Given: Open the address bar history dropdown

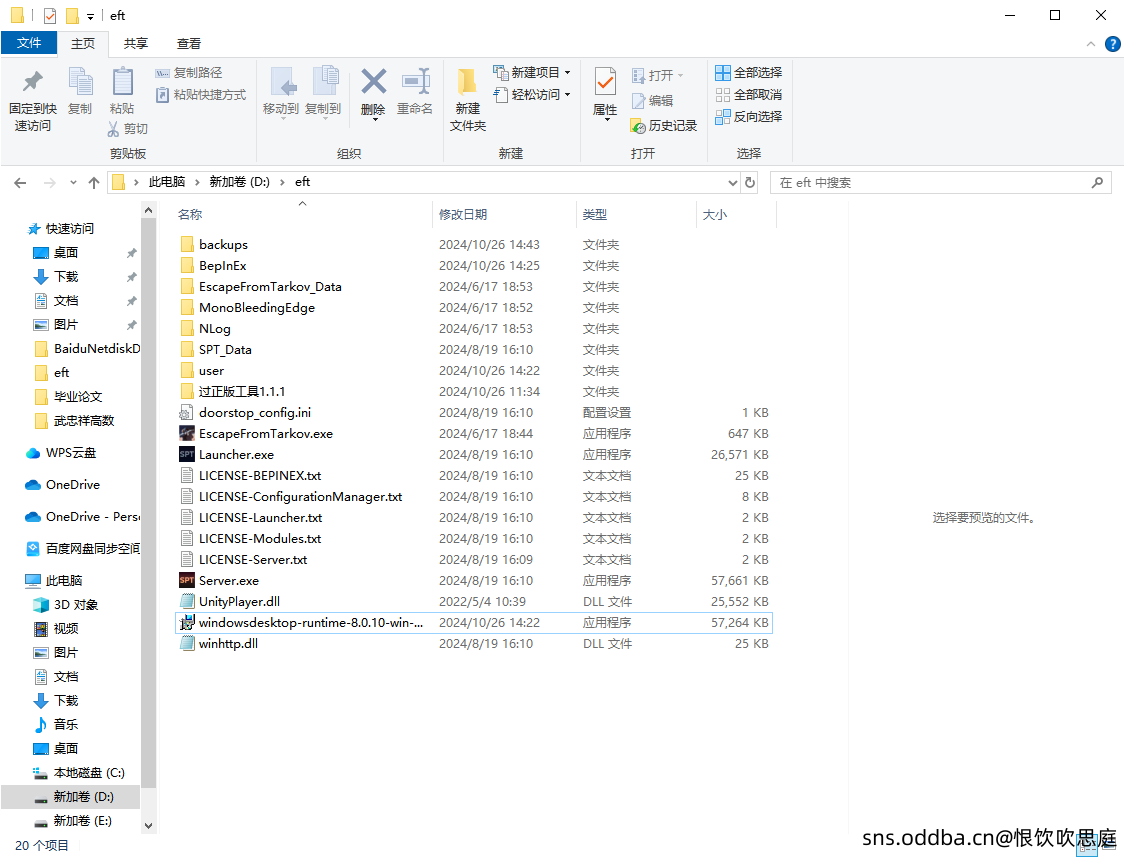Looking at the screenshot, I should (x=732, y=183).
